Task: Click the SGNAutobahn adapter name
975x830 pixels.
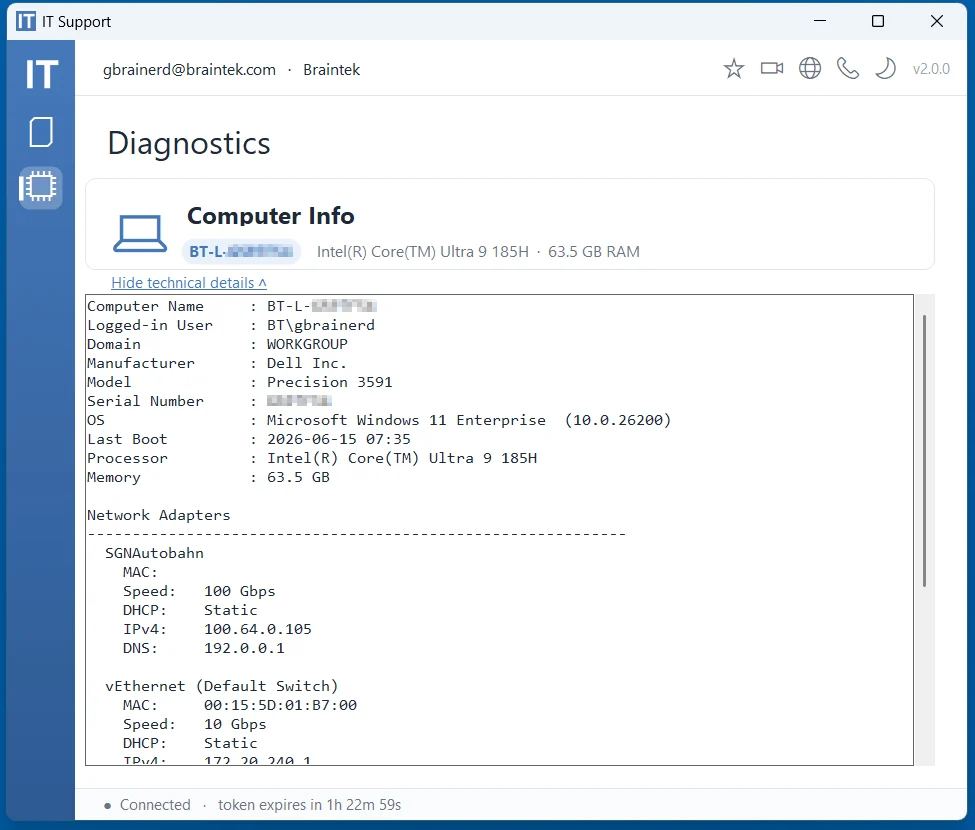Action: tap(154, 553)
